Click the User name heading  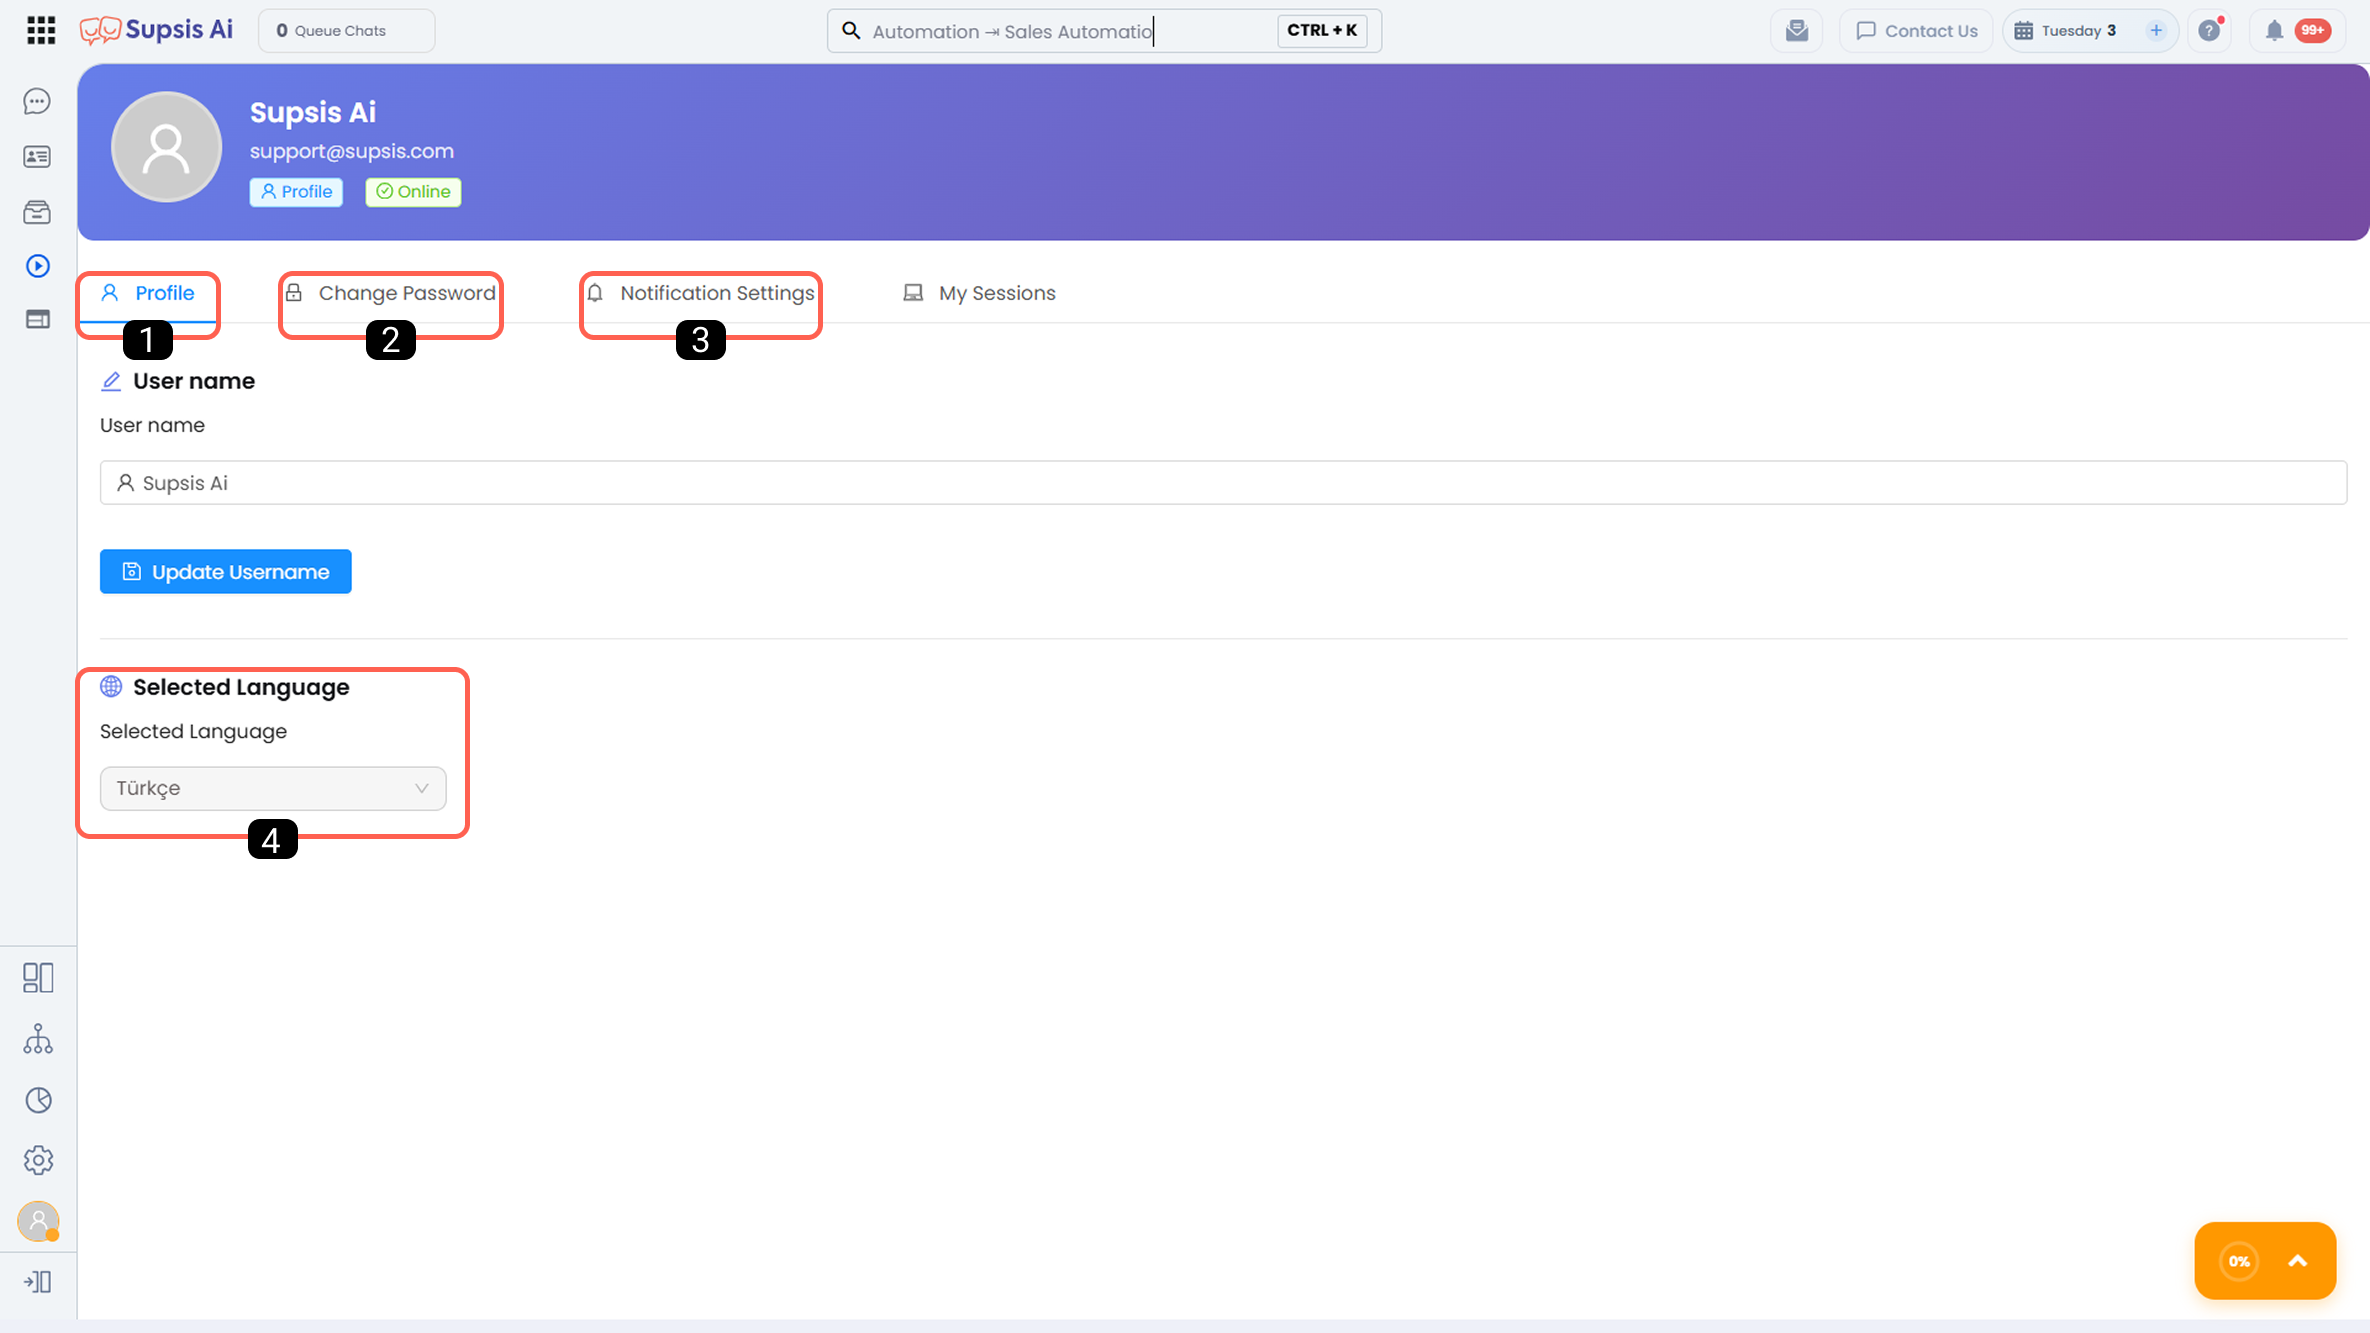(194, 381)
